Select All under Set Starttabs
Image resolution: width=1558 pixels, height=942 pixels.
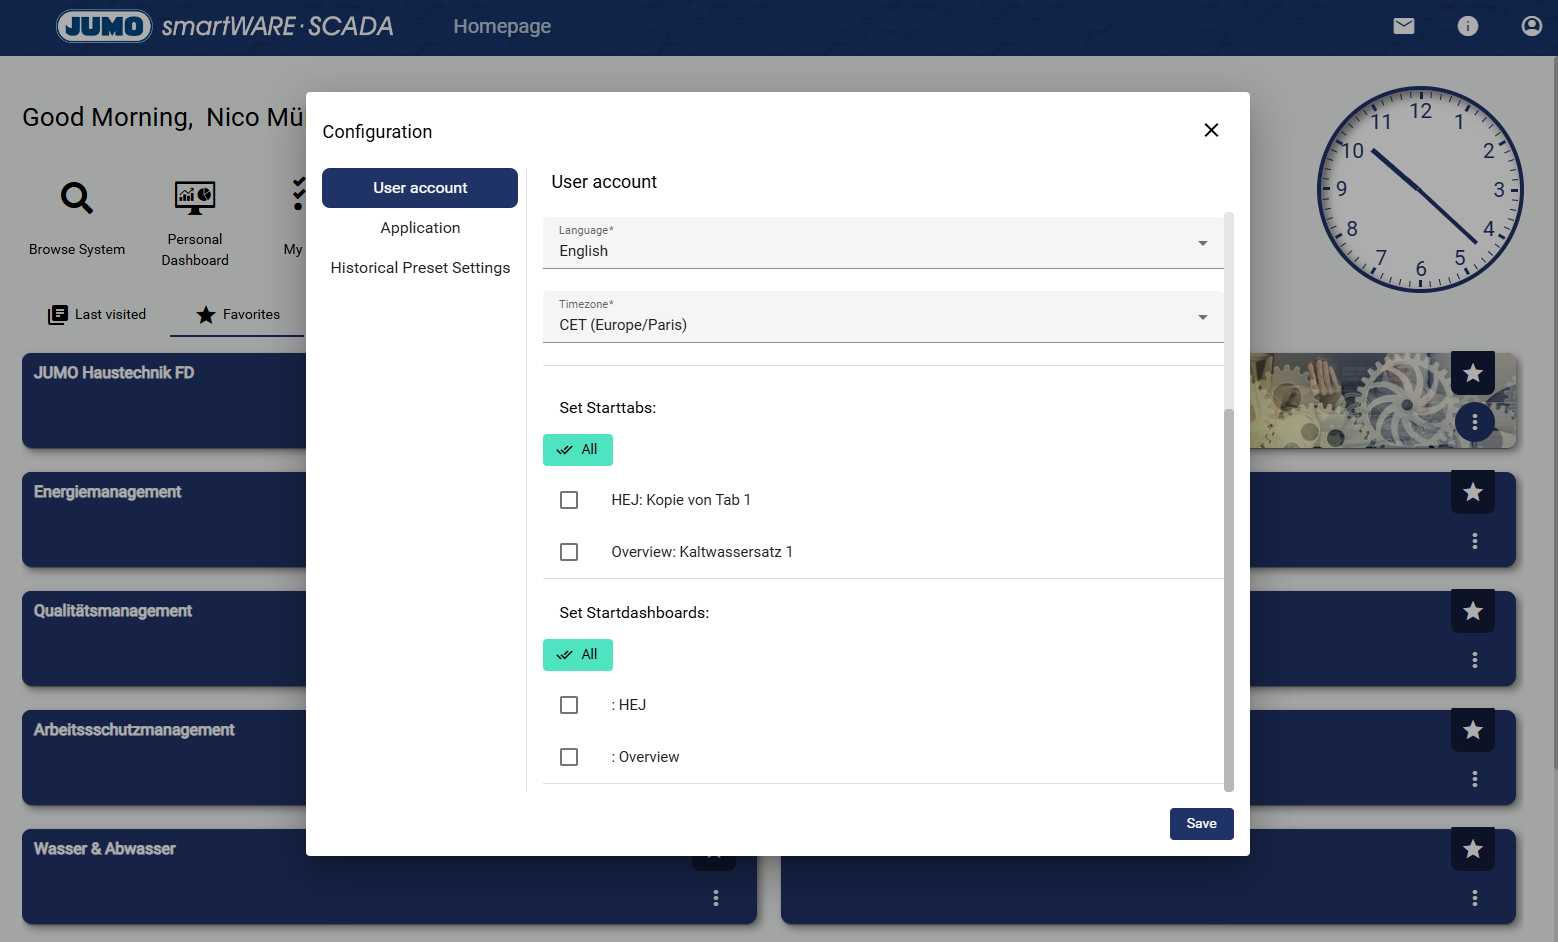point(578,450)
